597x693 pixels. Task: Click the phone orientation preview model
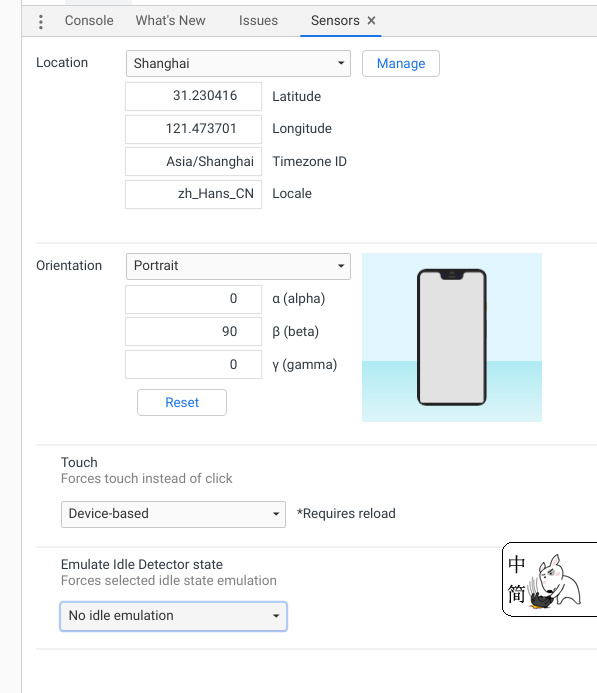pos(452,337)
